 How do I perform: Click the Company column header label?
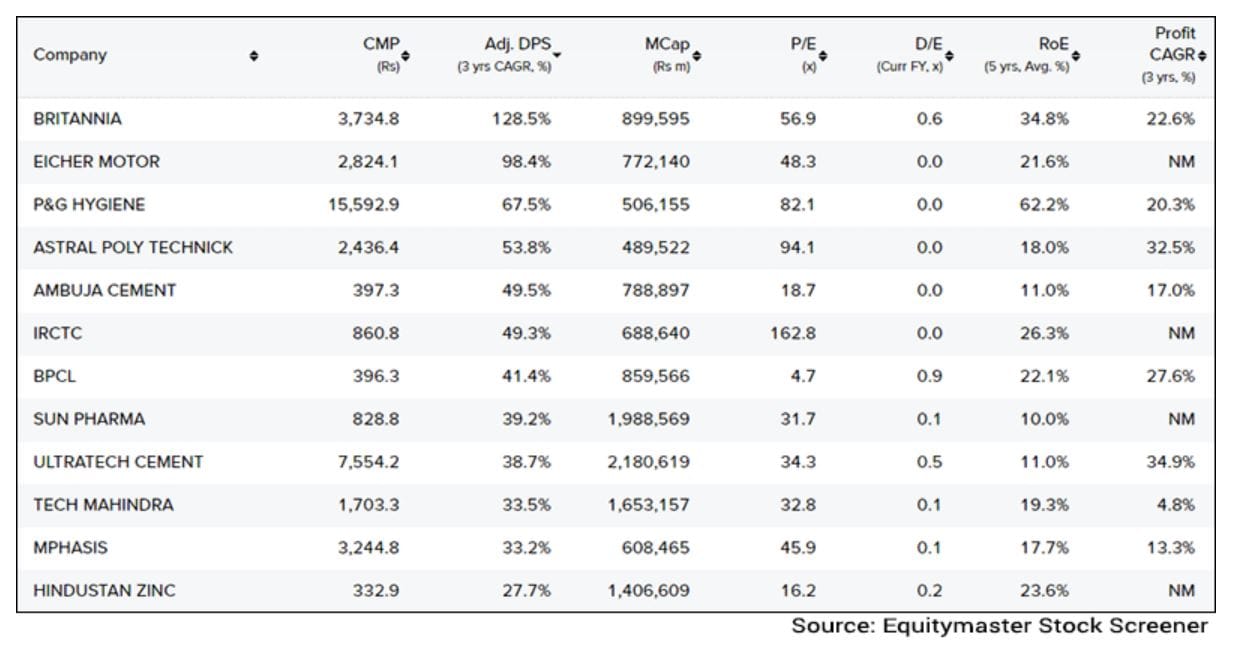70,55
